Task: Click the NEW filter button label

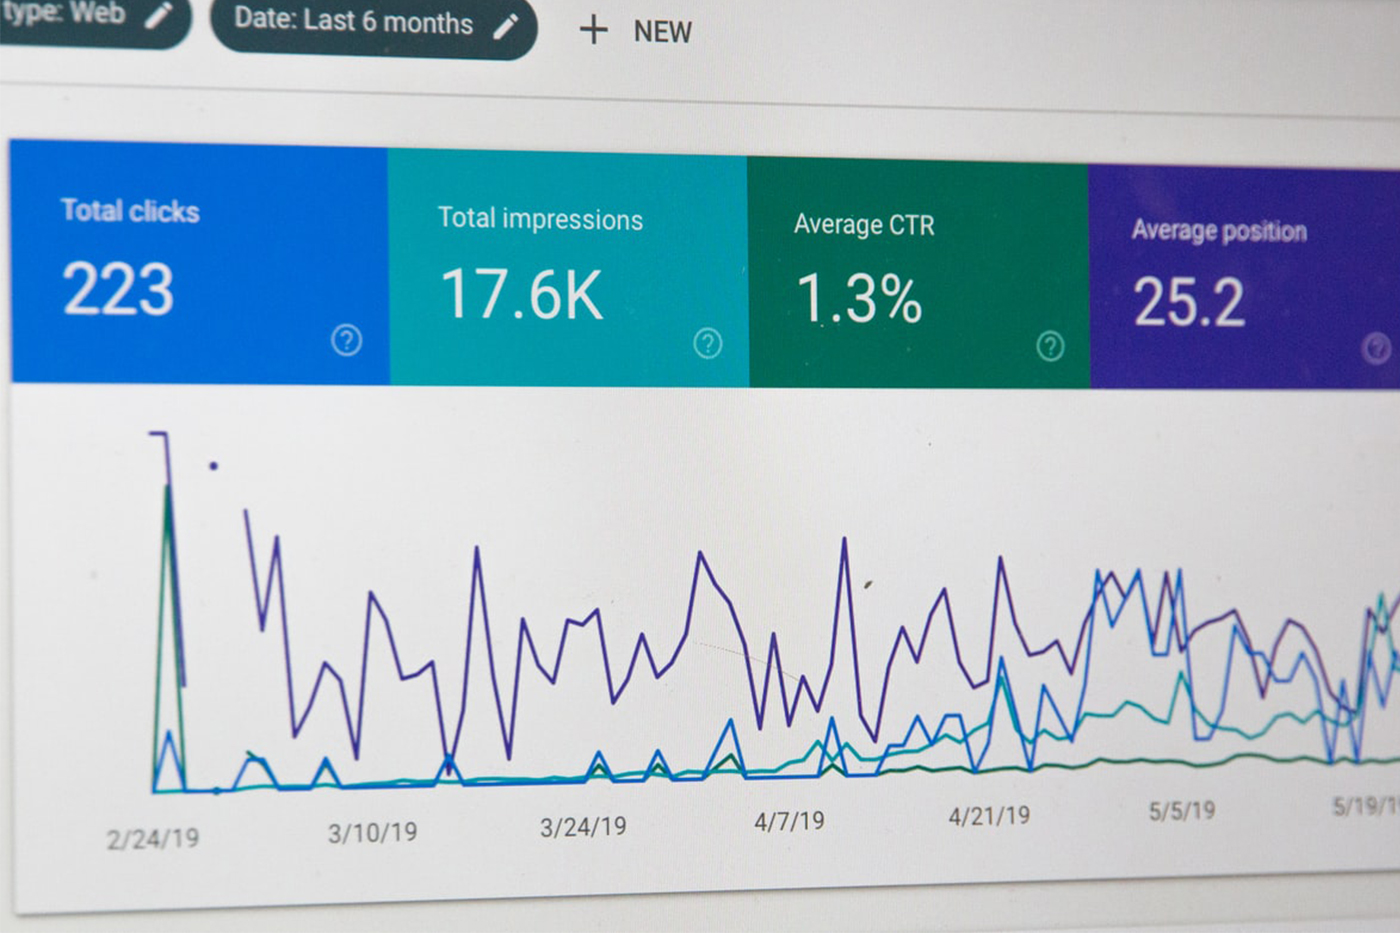Action: (662, 32)
